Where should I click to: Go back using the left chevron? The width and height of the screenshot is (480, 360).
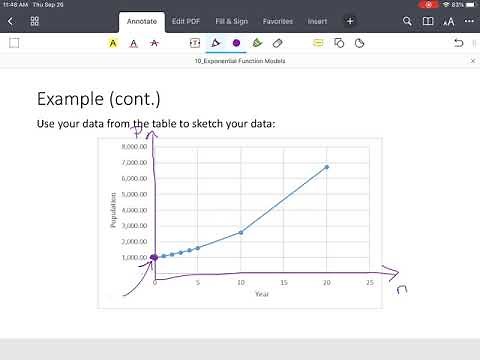[x=11, y=21]
